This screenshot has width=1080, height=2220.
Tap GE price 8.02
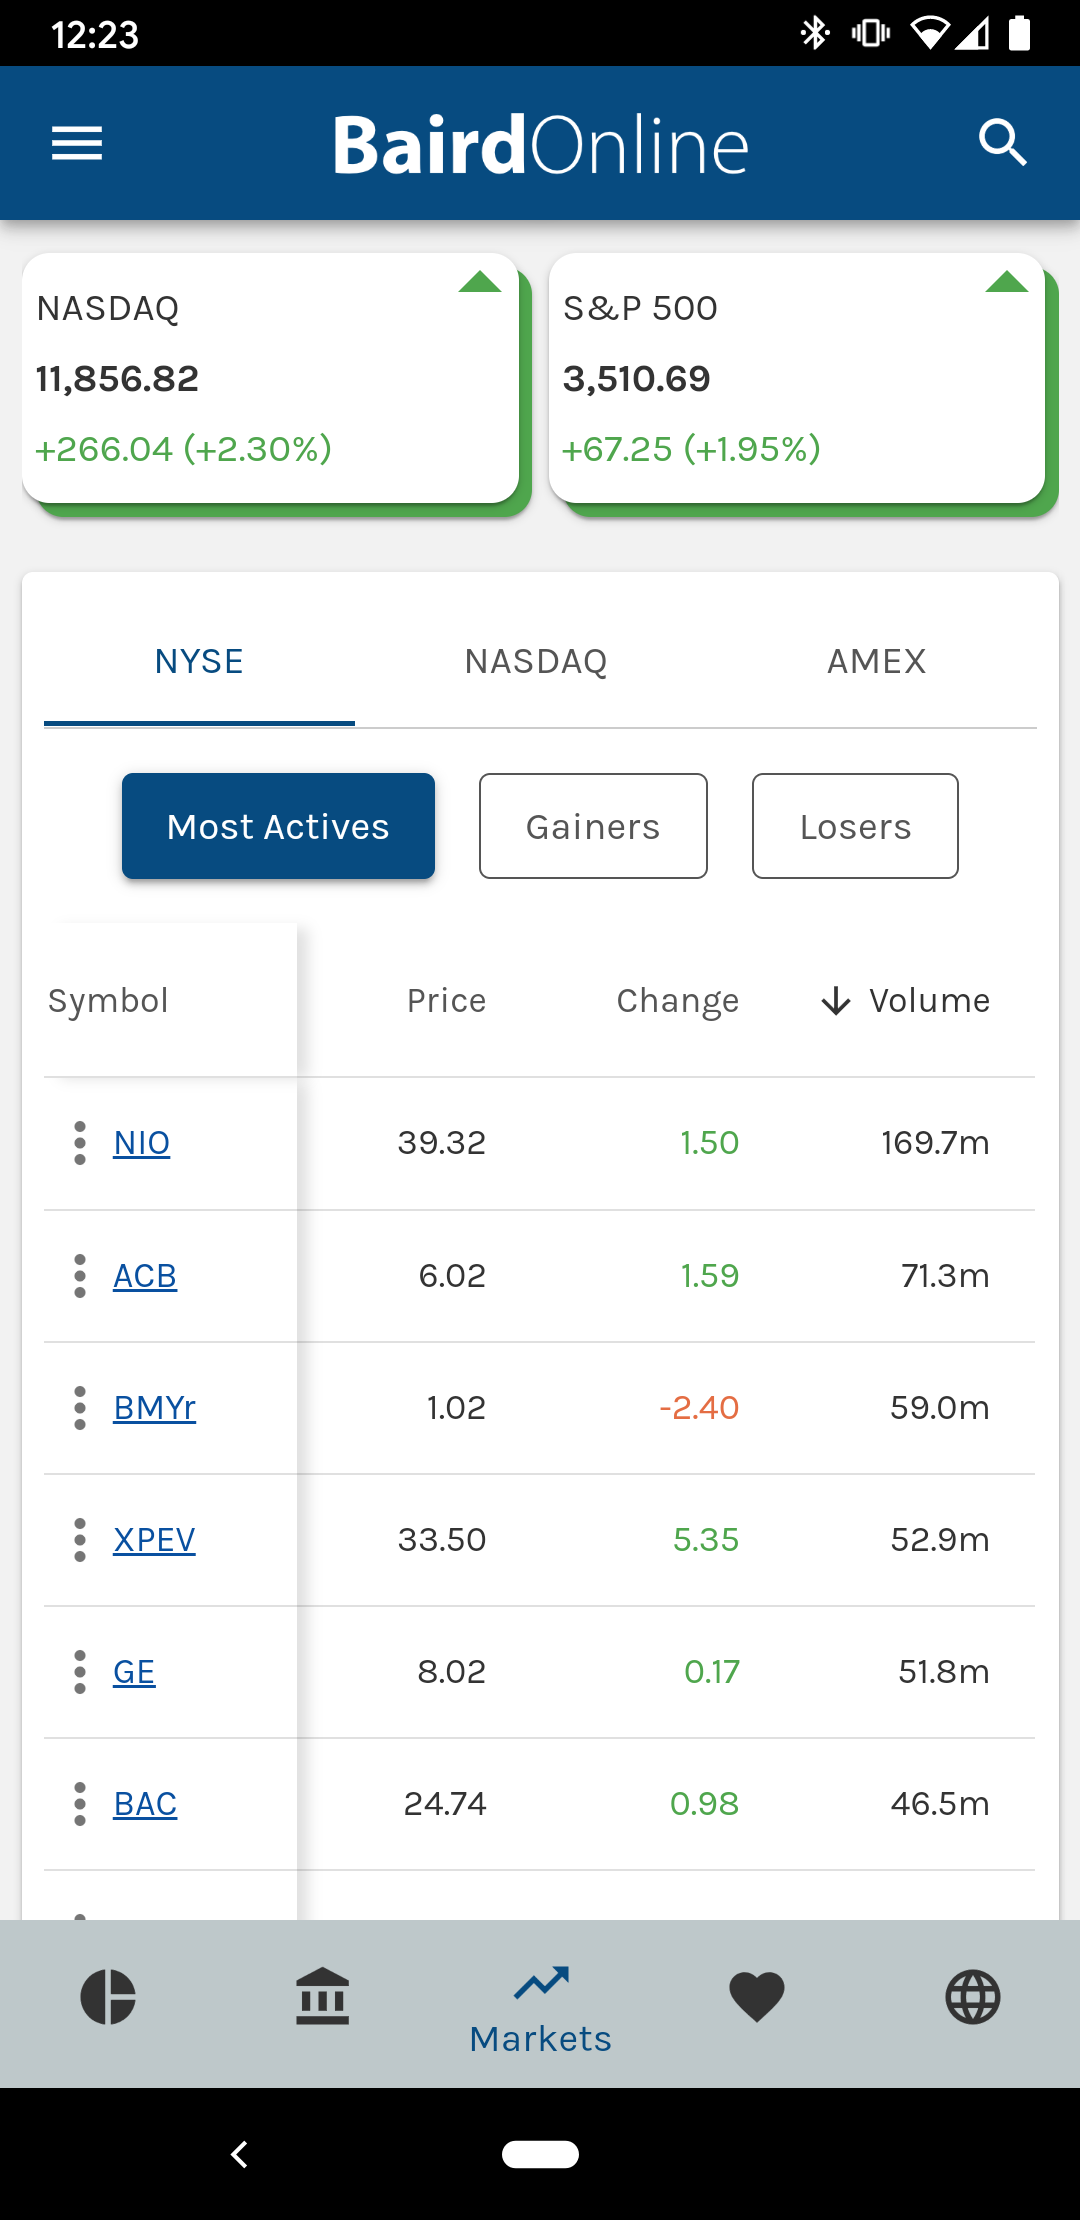click(x=451, y=1672)
